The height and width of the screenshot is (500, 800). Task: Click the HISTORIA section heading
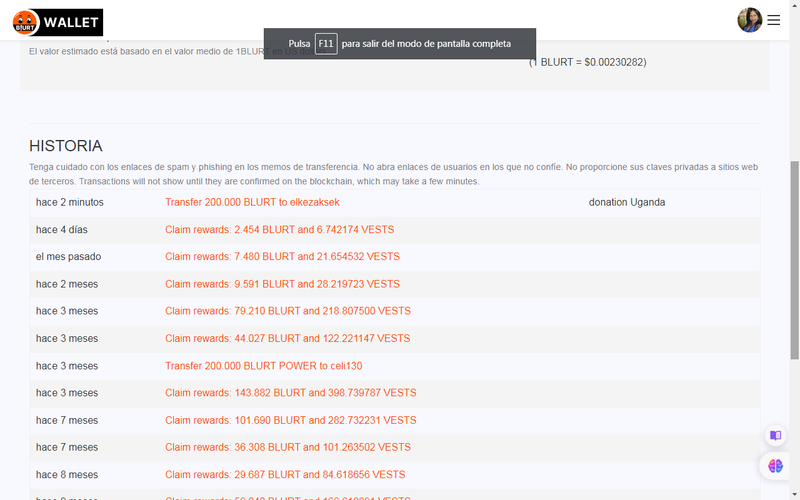pos(66,146)
